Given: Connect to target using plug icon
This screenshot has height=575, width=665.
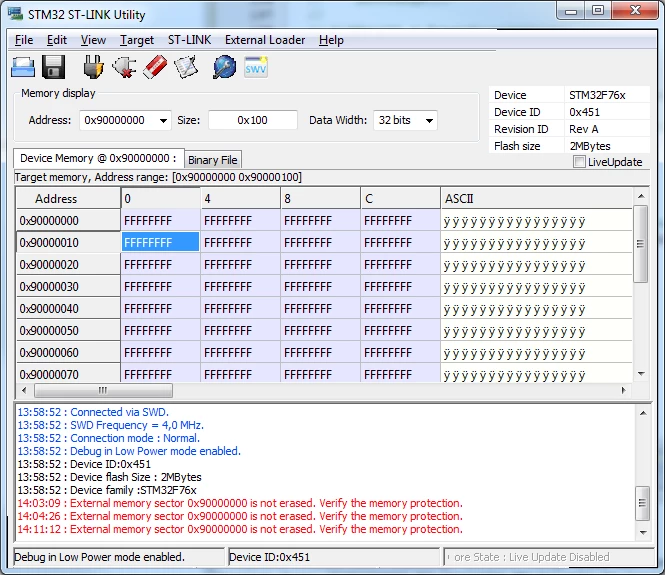Looking at the screenshot, I should pos(93,67).
